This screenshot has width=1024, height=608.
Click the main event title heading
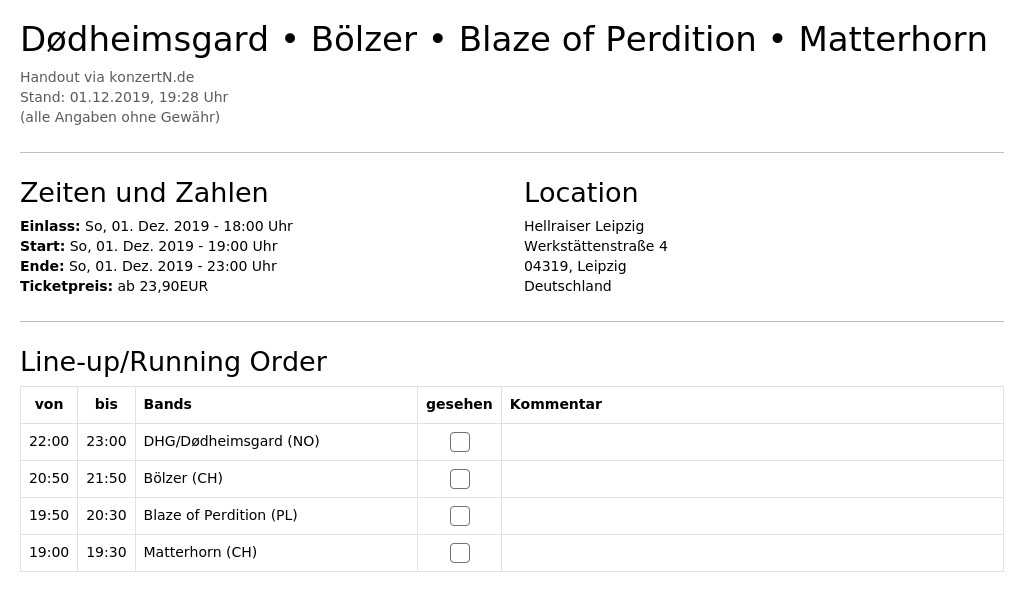tap(504, 39)
